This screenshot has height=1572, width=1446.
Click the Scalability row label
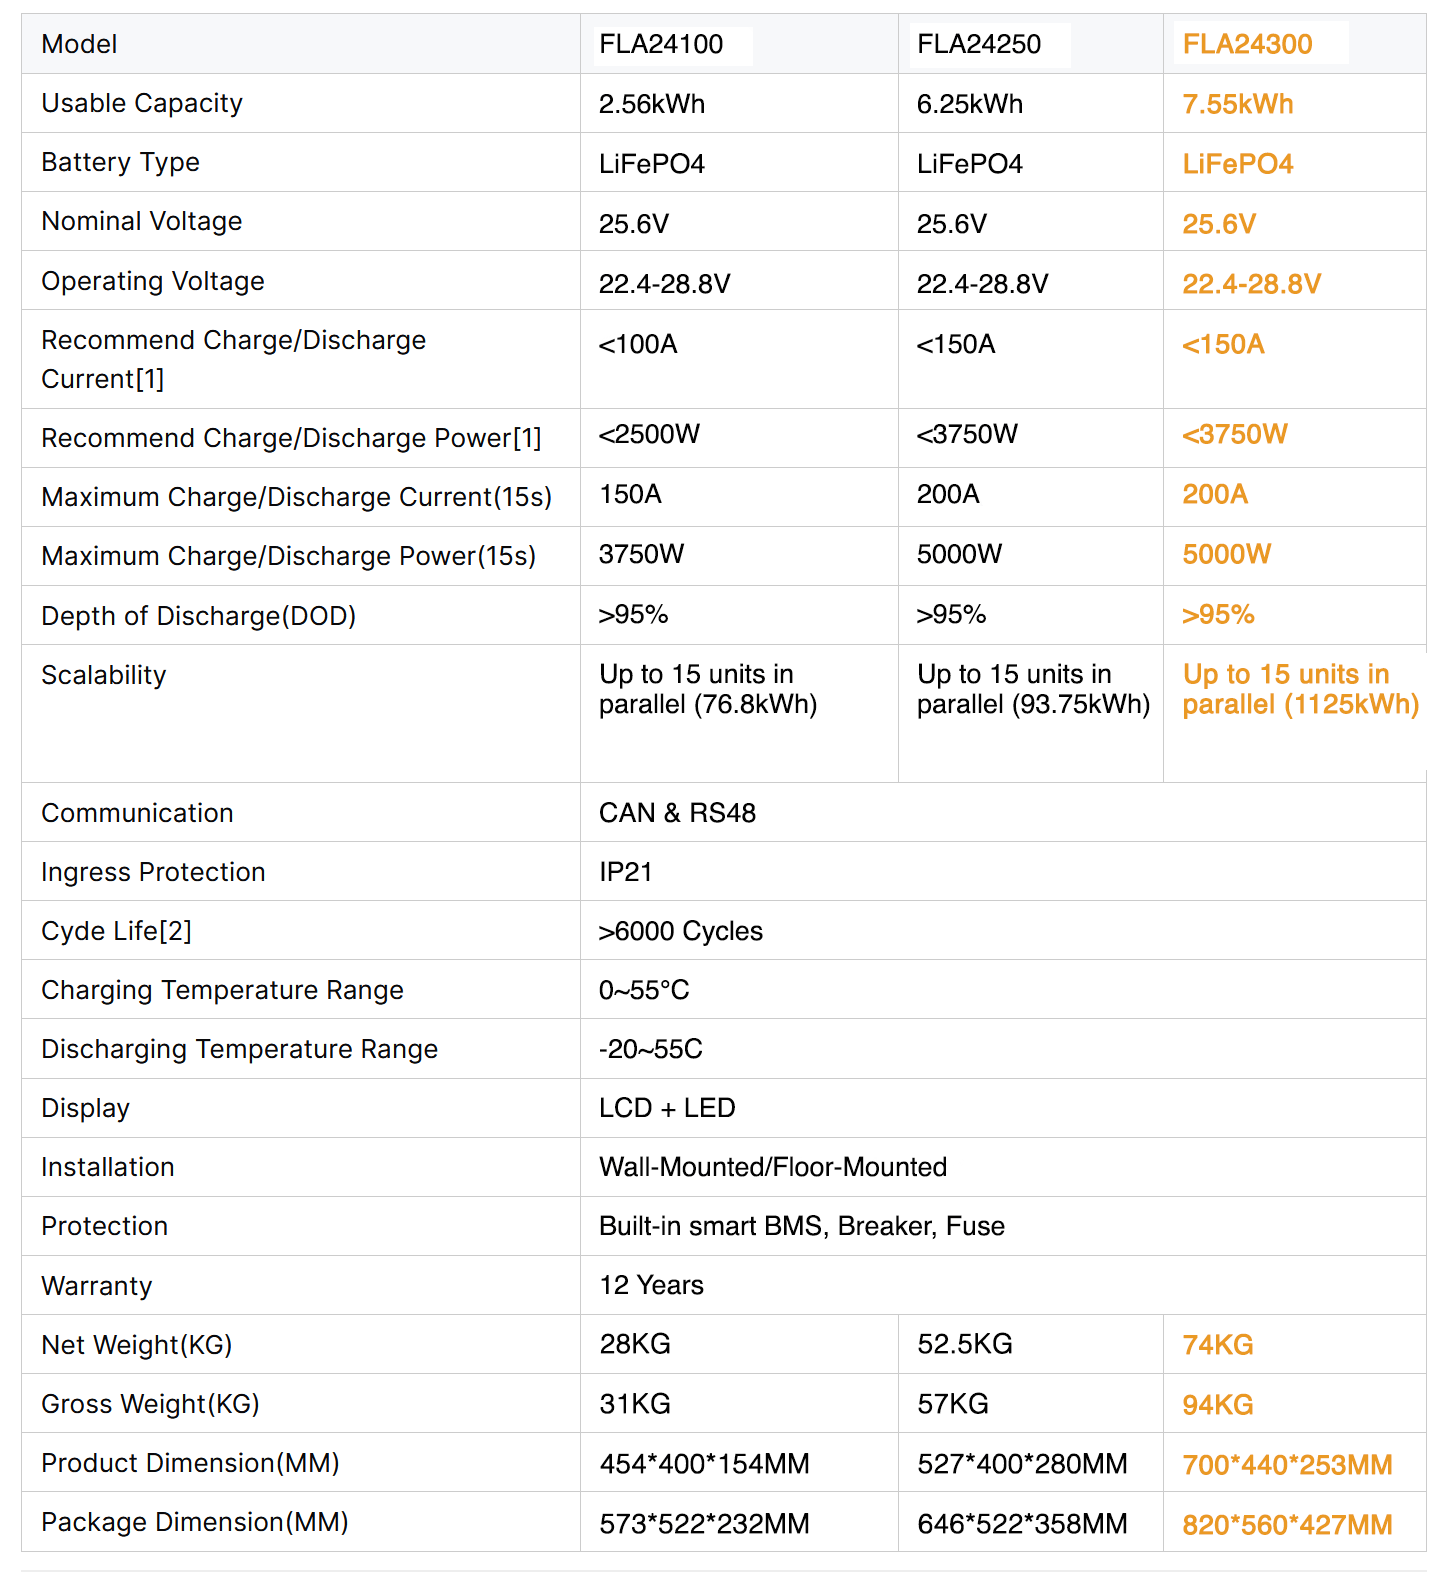click(103, 675)
